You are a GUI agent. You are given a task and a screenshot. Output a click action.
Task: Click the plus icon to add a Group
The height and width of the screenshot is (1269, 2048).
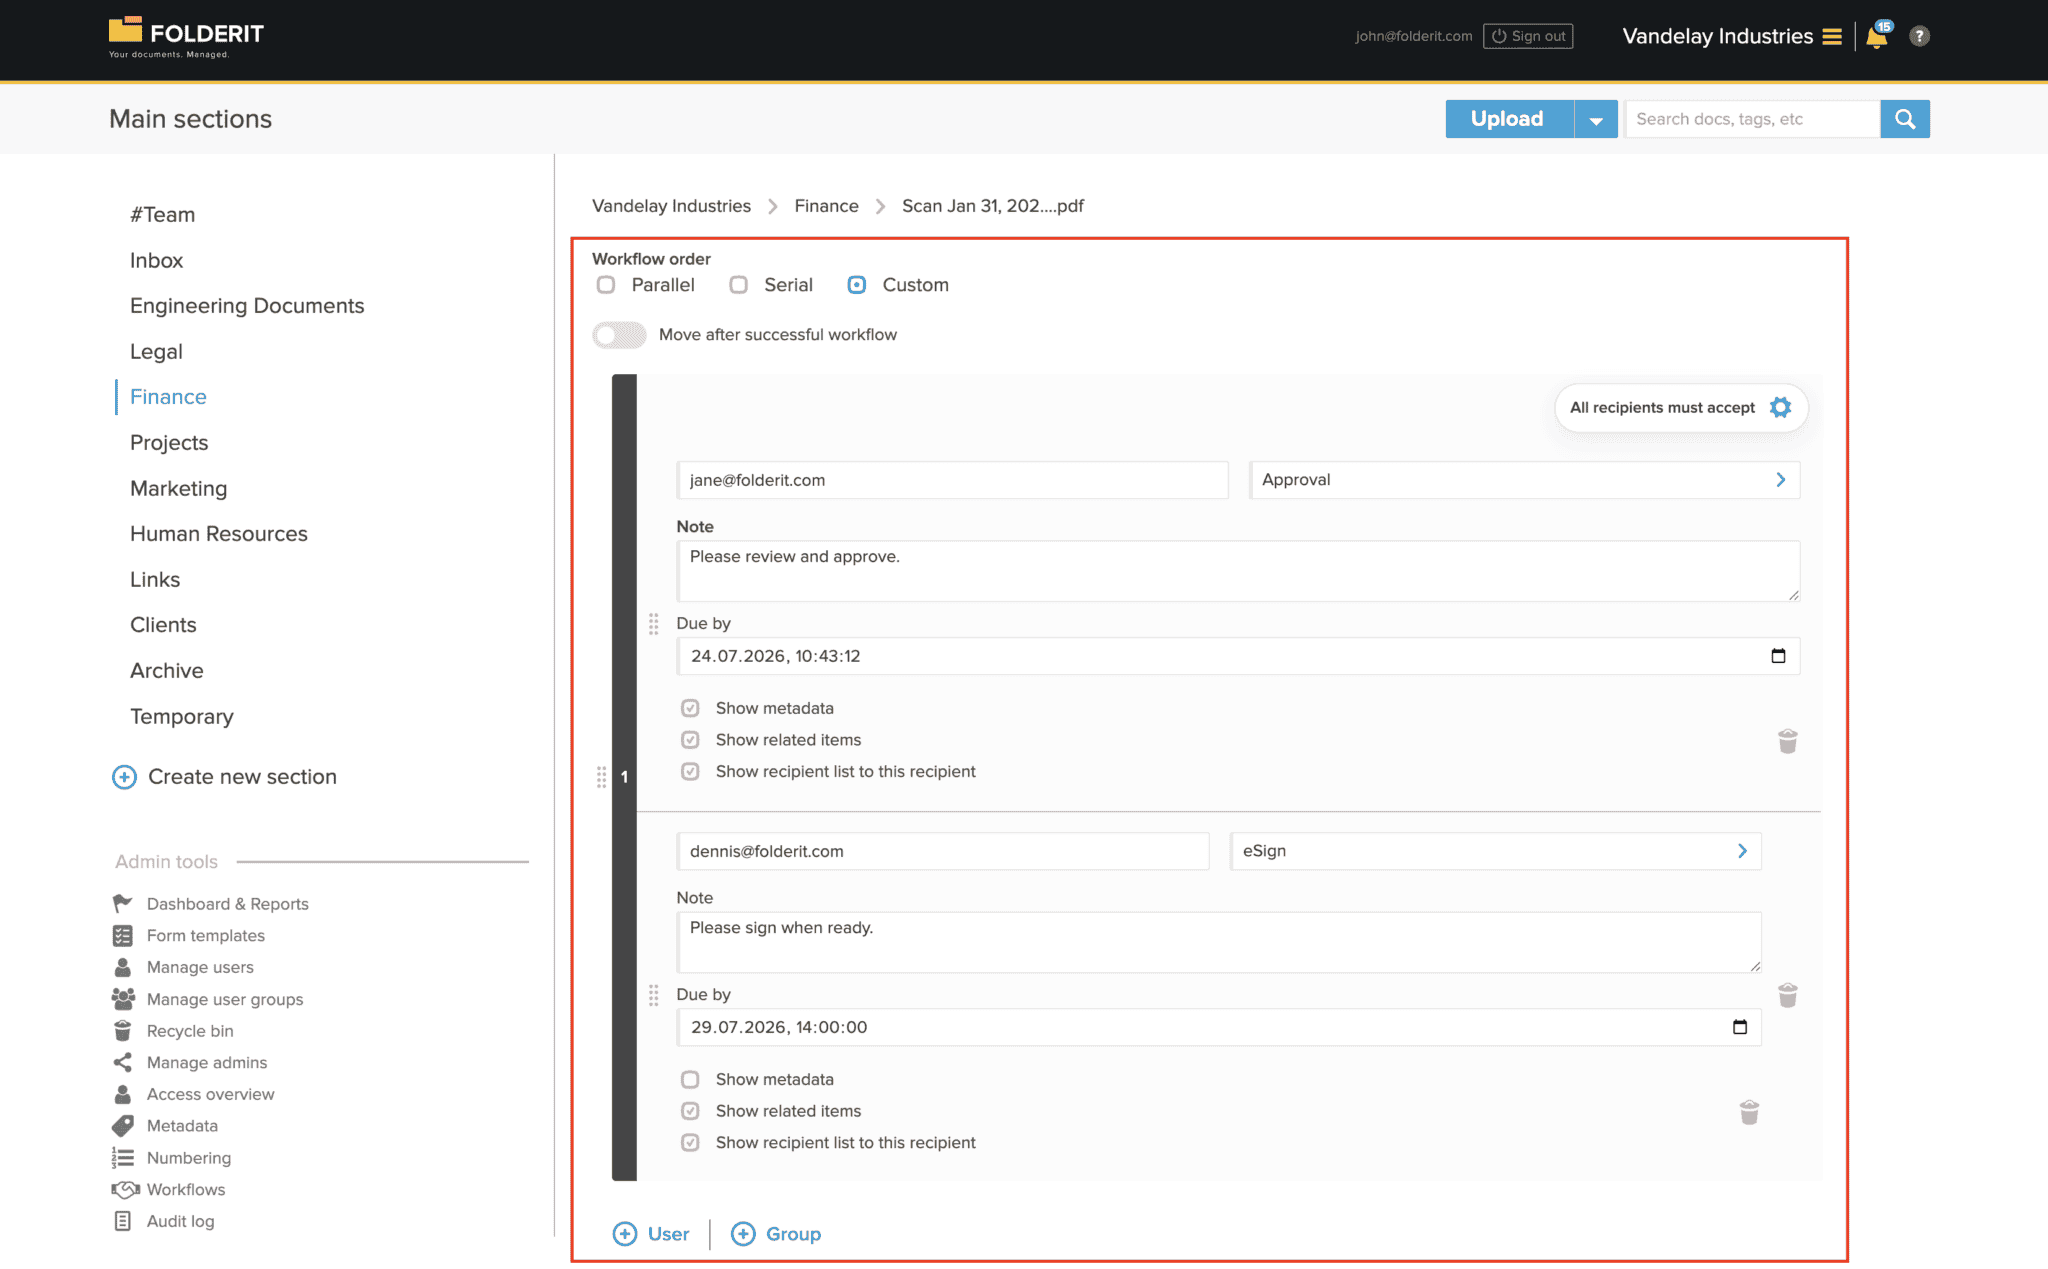coord(743,1234)
